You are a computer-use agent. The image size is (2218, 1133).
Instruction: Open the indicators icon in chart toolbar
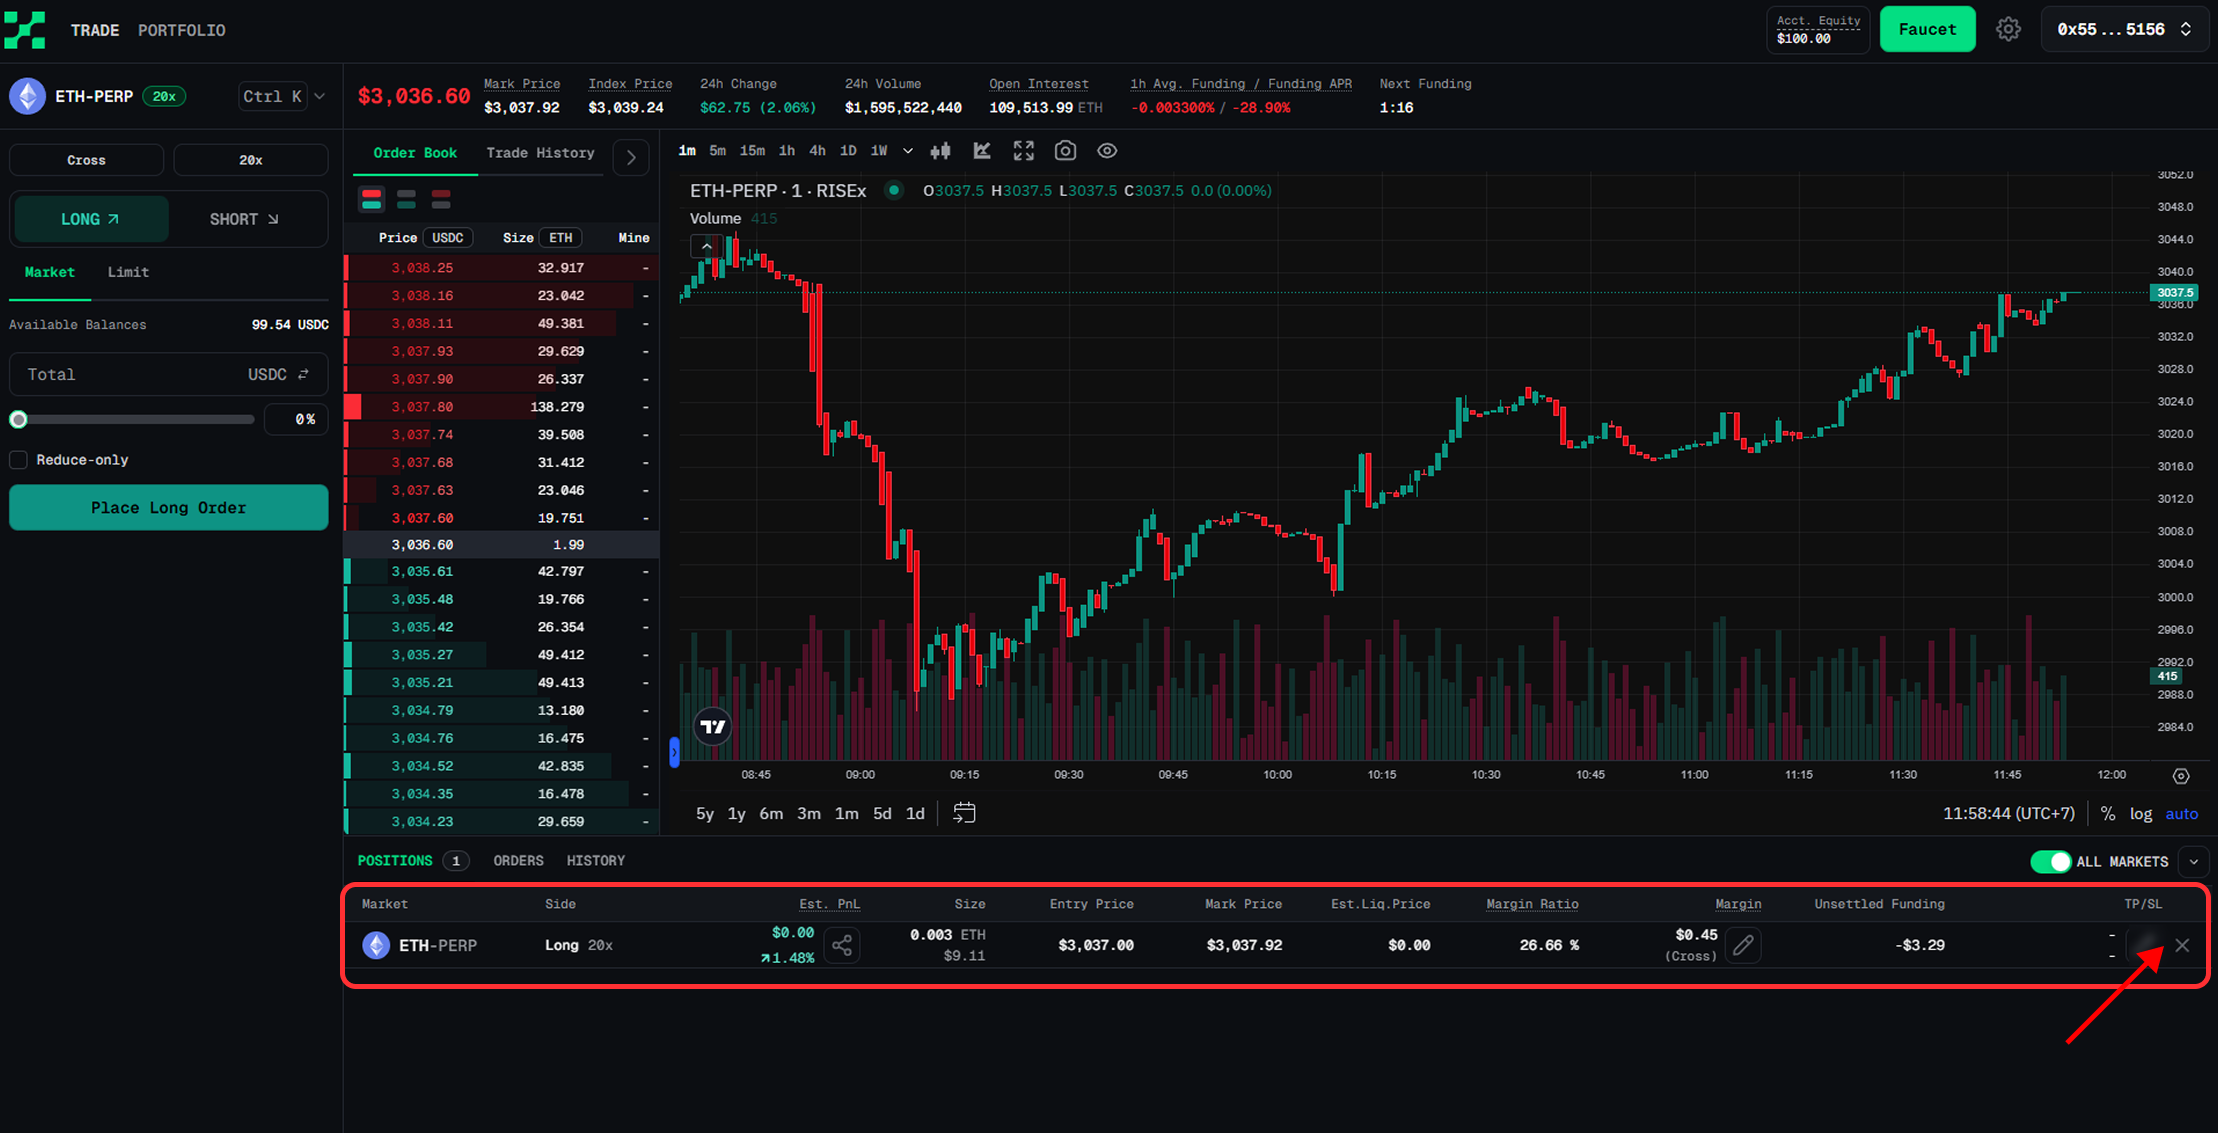pyautogui.click(x=982, y=151)
